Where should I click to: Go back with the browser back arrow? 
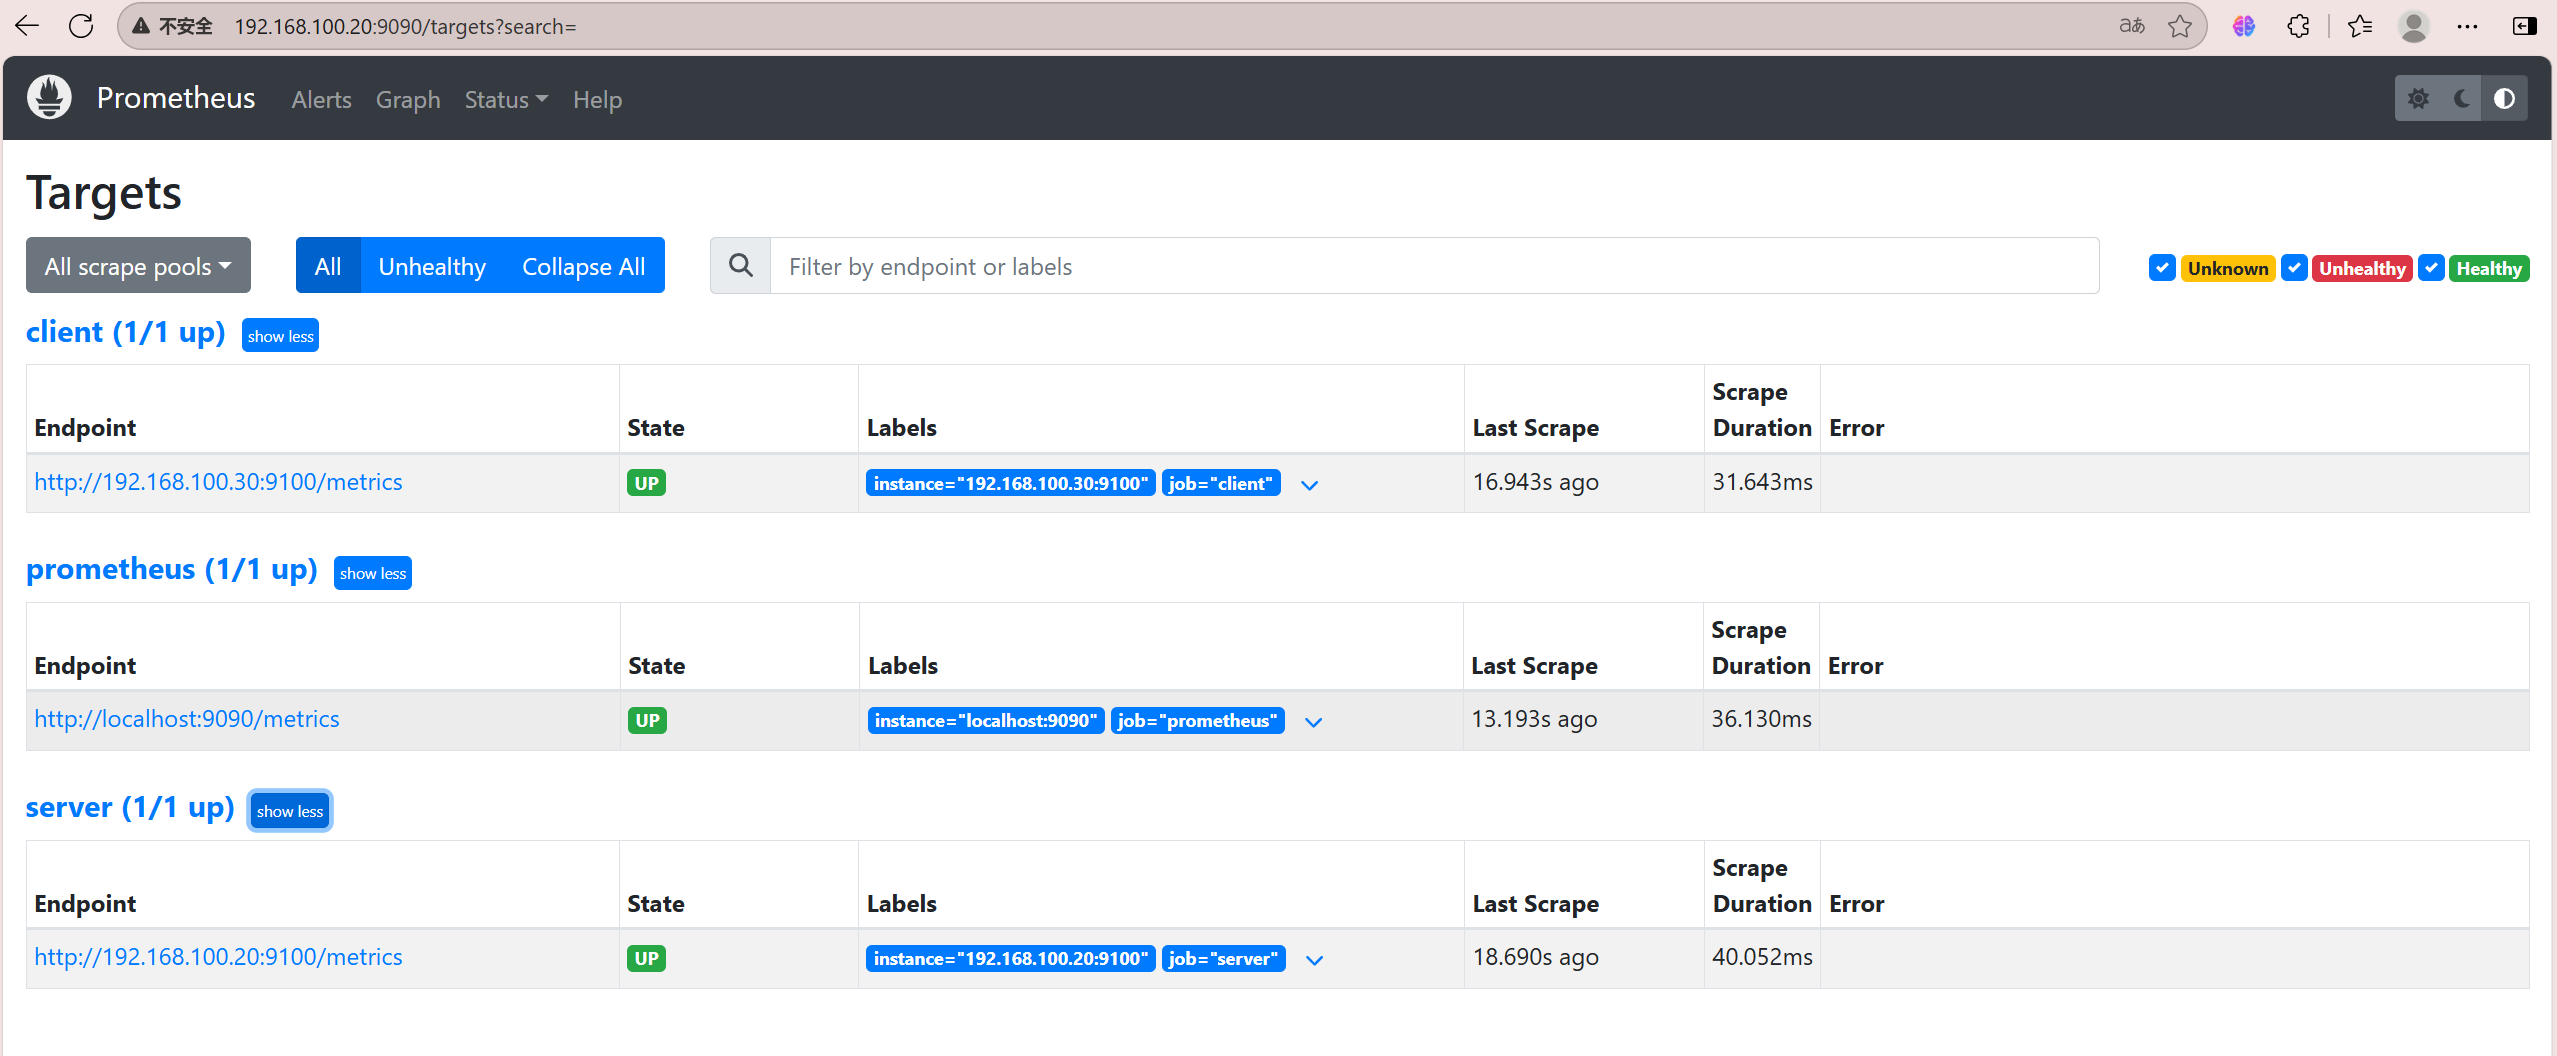pyautogui.click(x=27, y=26)
